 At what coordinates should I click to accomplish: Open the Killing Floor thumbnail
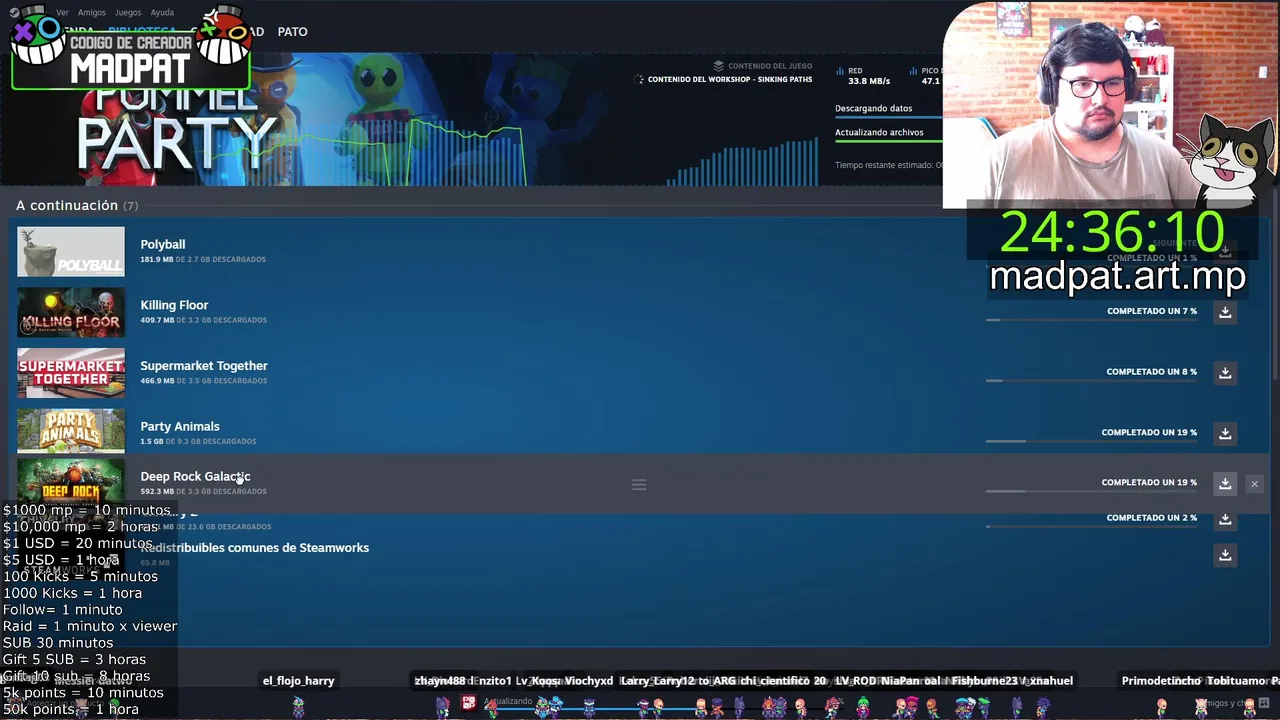(71, 313)
